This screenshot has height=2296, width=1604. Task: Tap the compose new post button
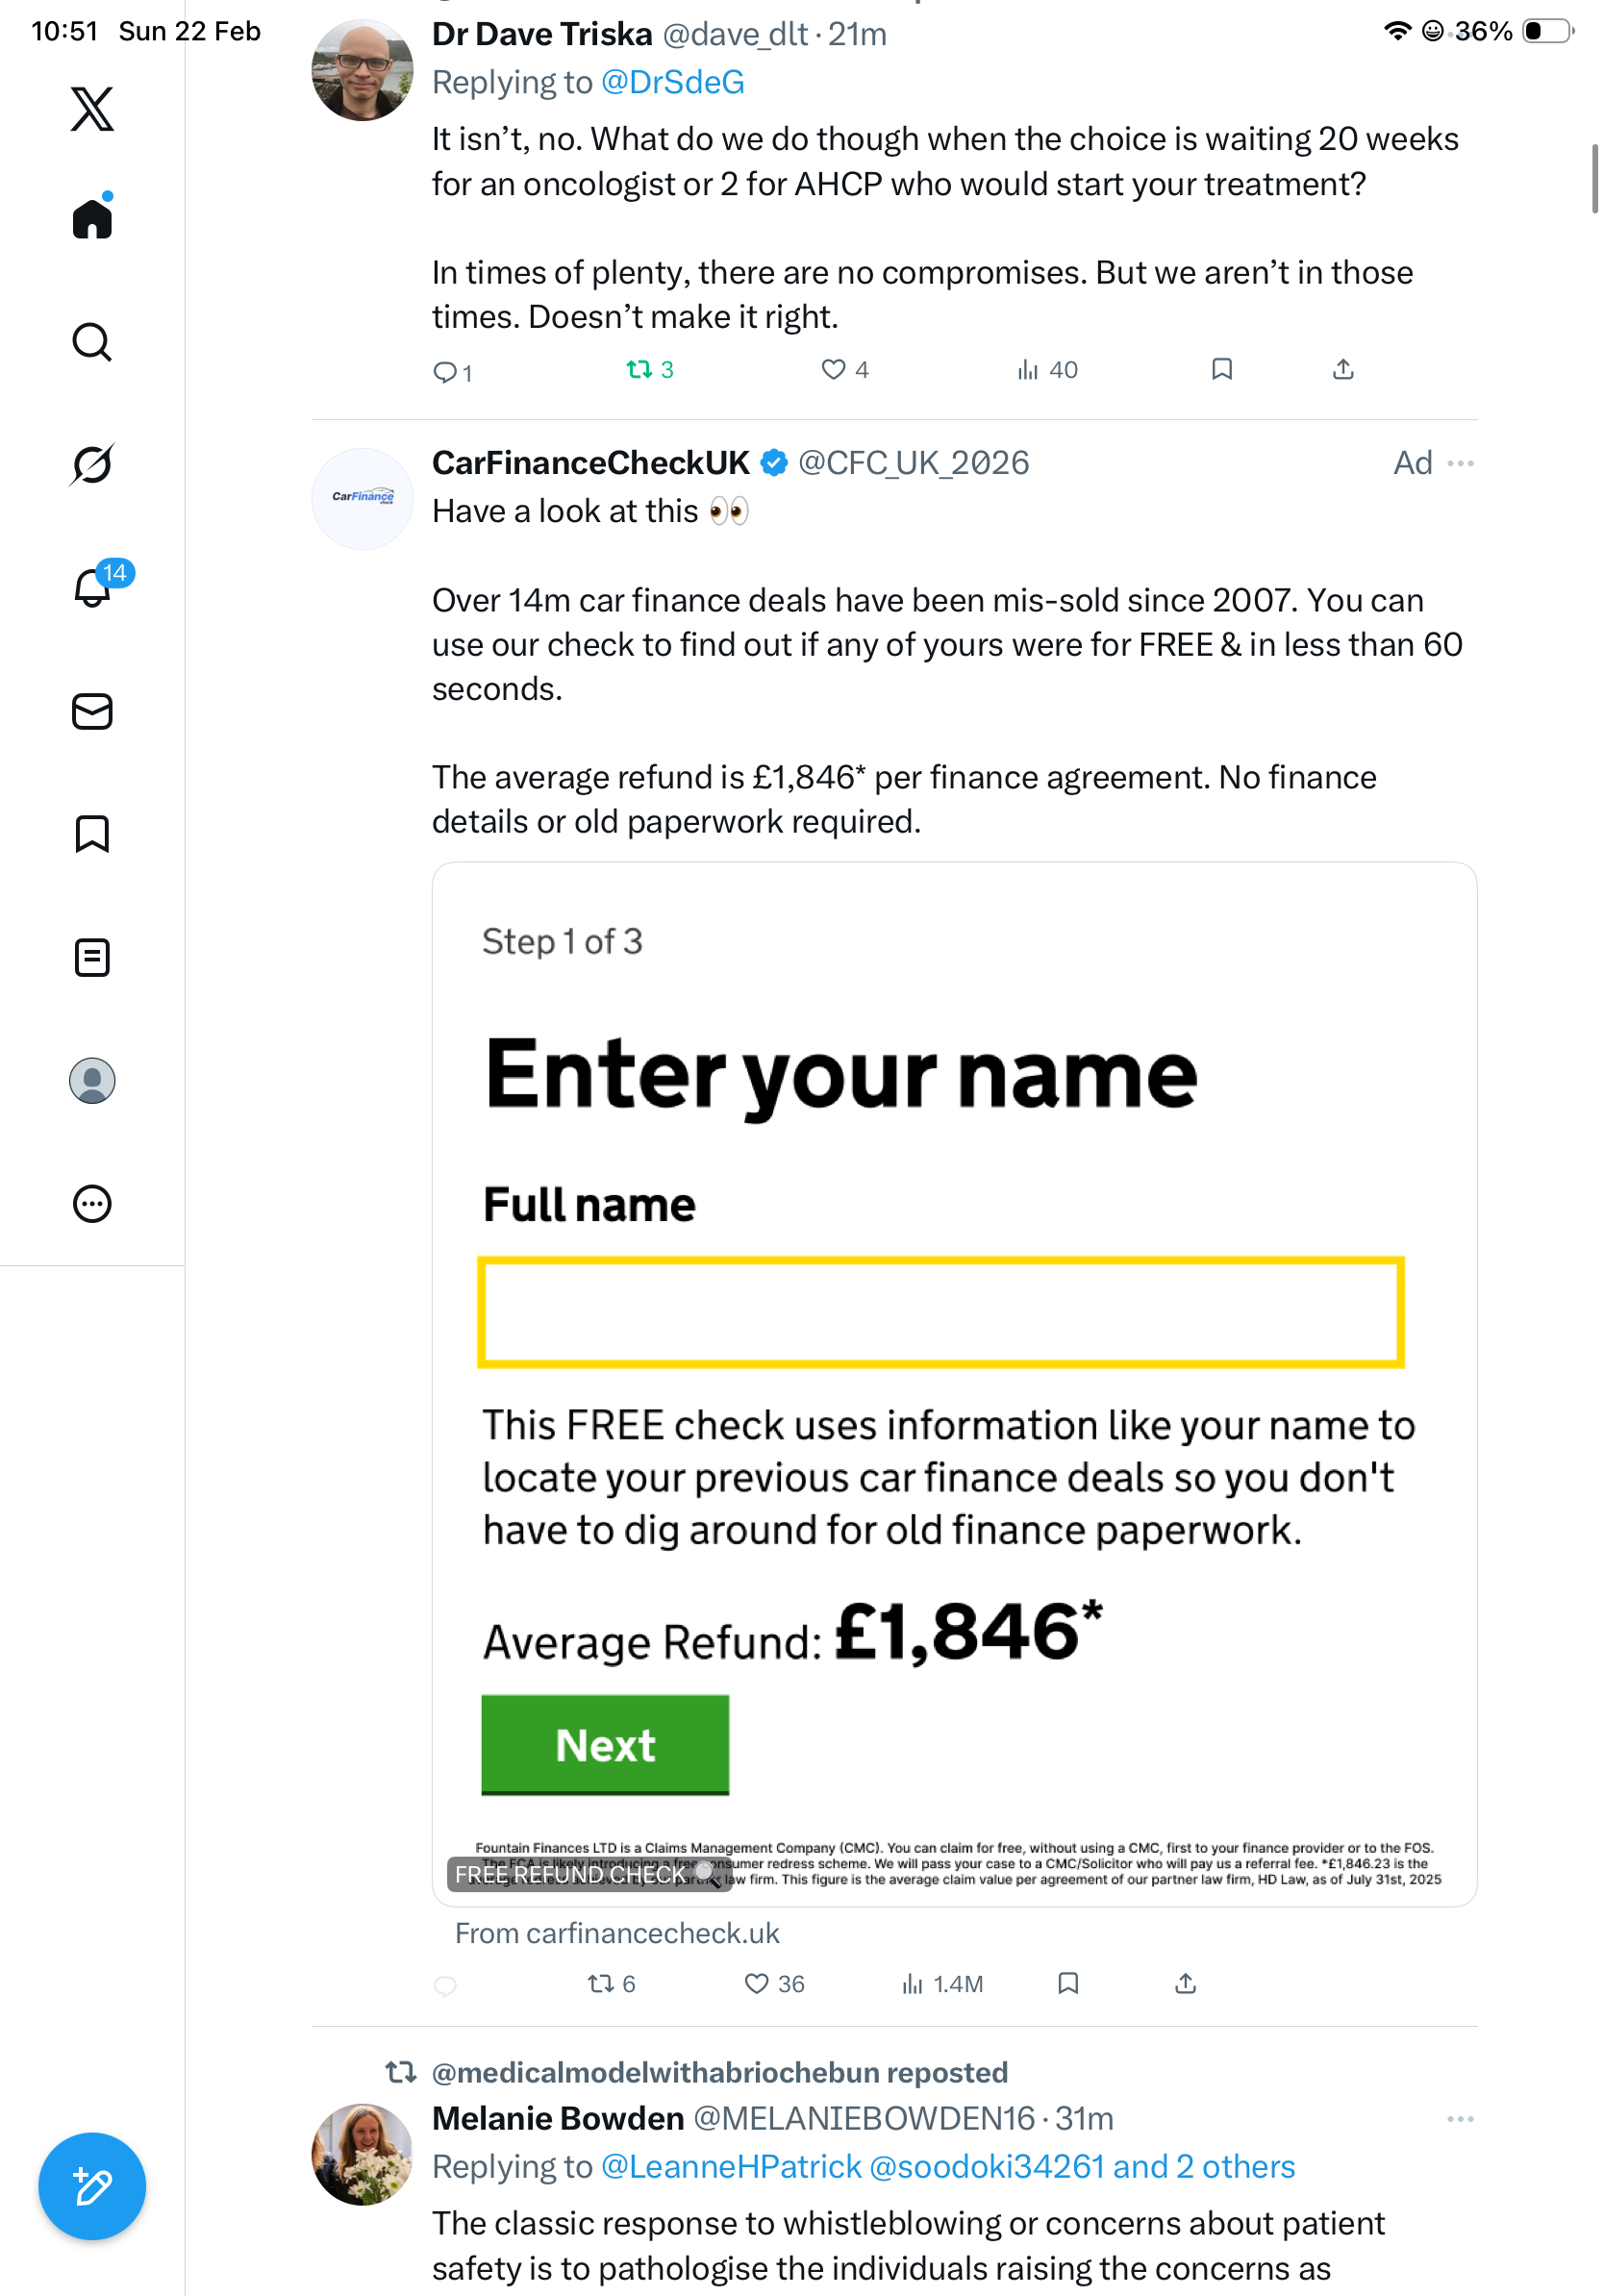point(92,2186)
